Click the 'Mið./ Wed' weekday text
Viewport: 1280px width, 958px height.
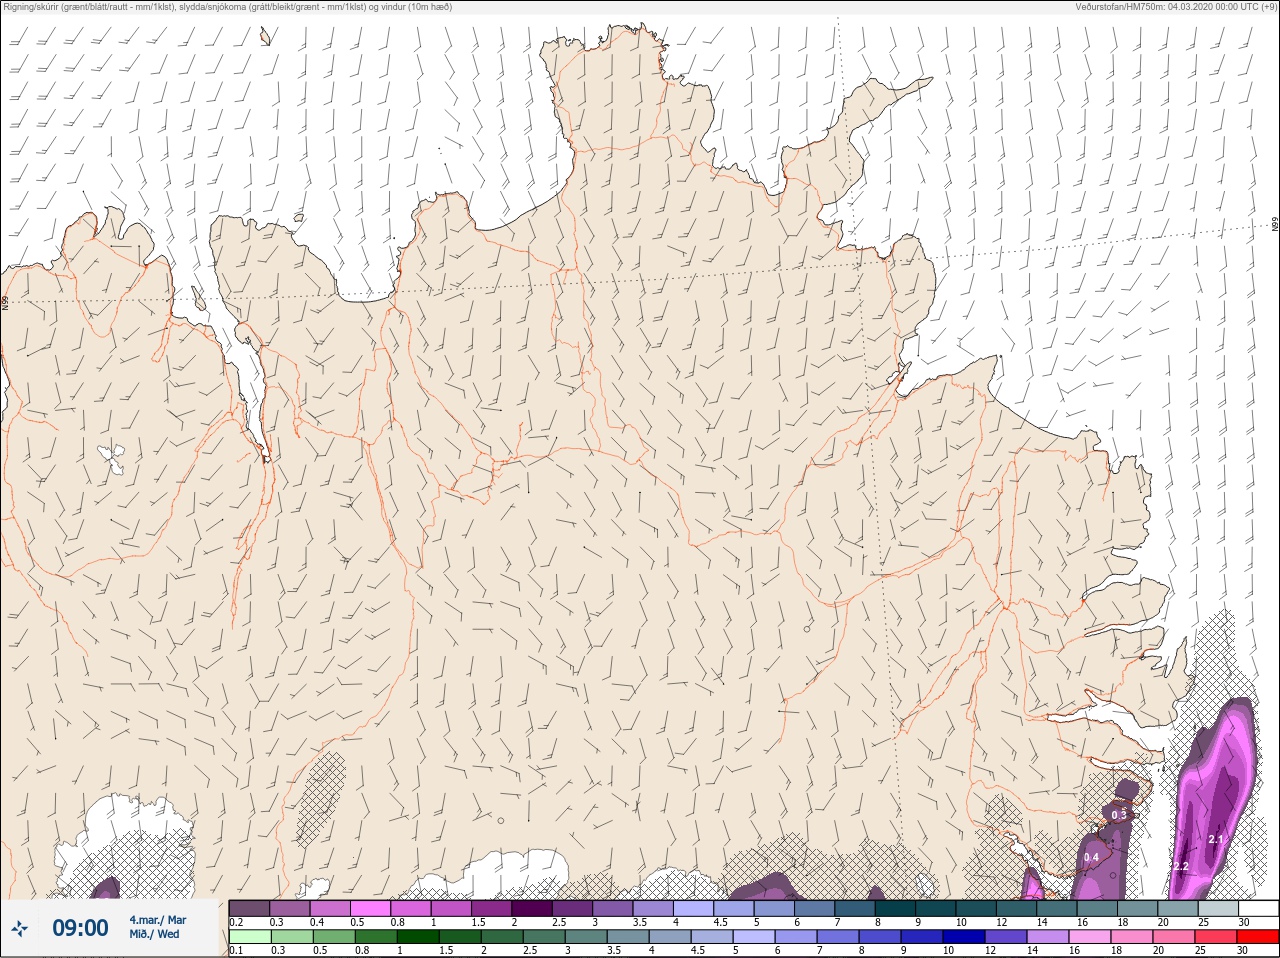tap(155, 934)
